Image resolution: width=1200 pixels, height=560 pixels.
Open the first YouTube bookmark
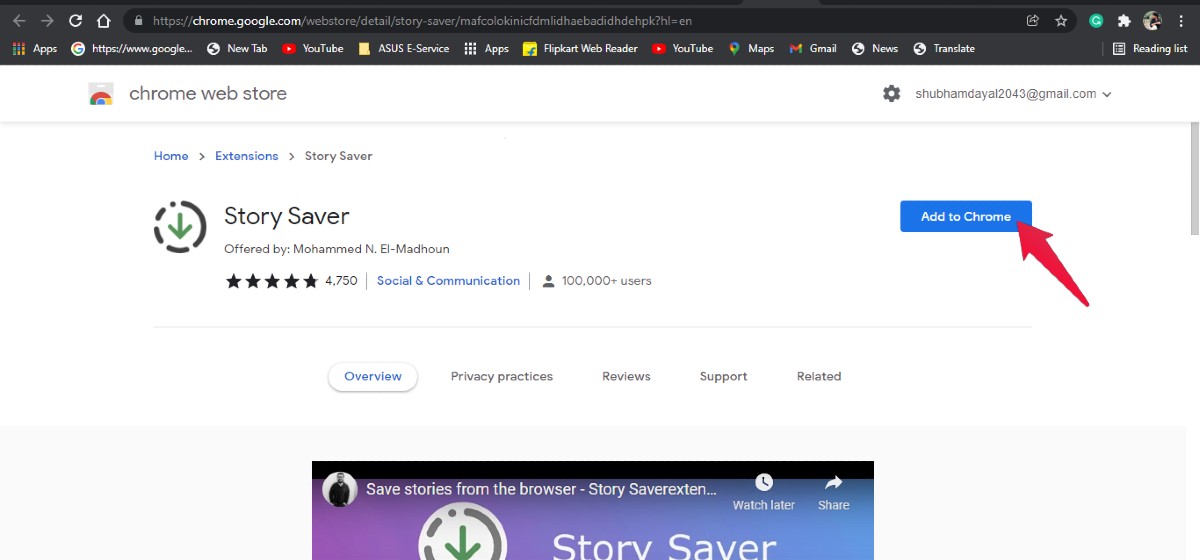coord(312,48)
